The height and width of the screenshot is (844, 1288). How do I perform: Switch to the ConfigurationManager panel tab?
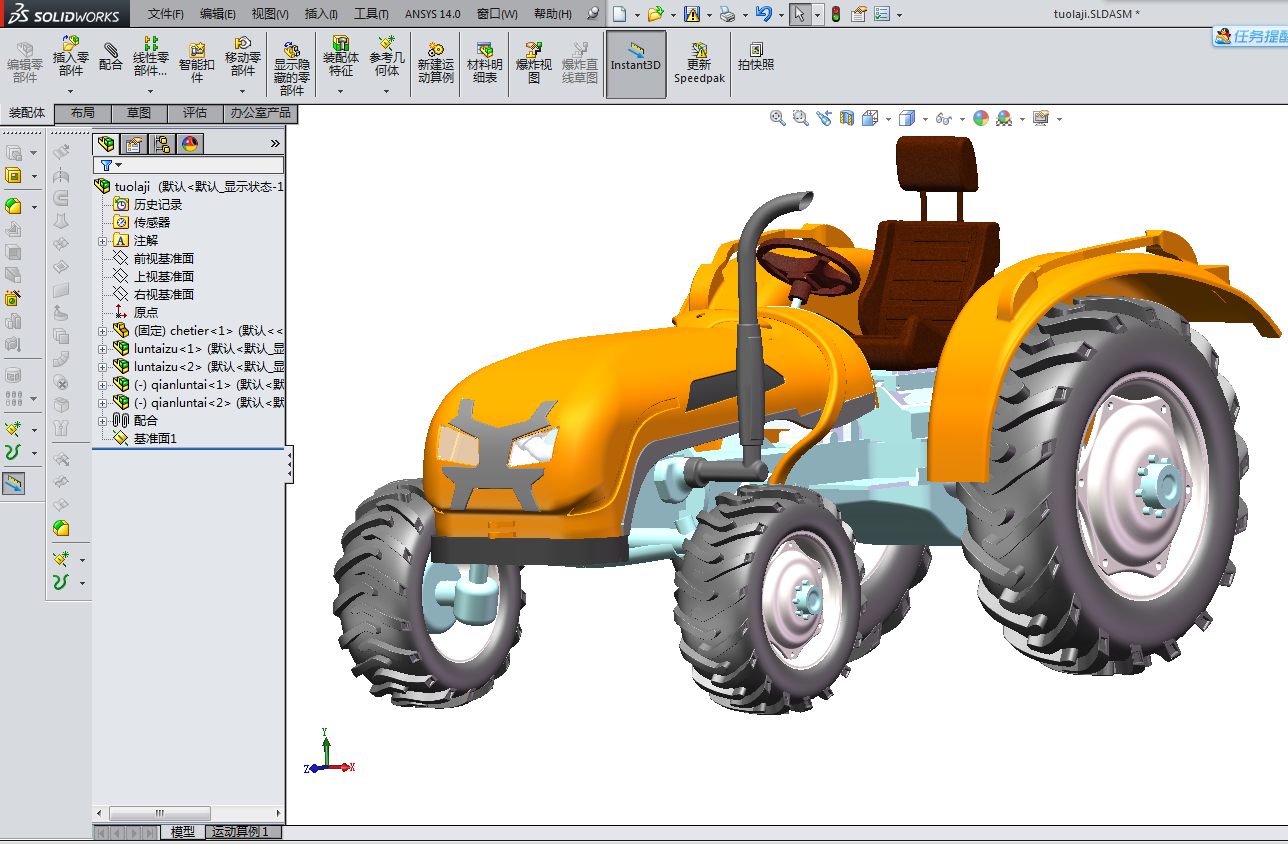coord(162,144)
